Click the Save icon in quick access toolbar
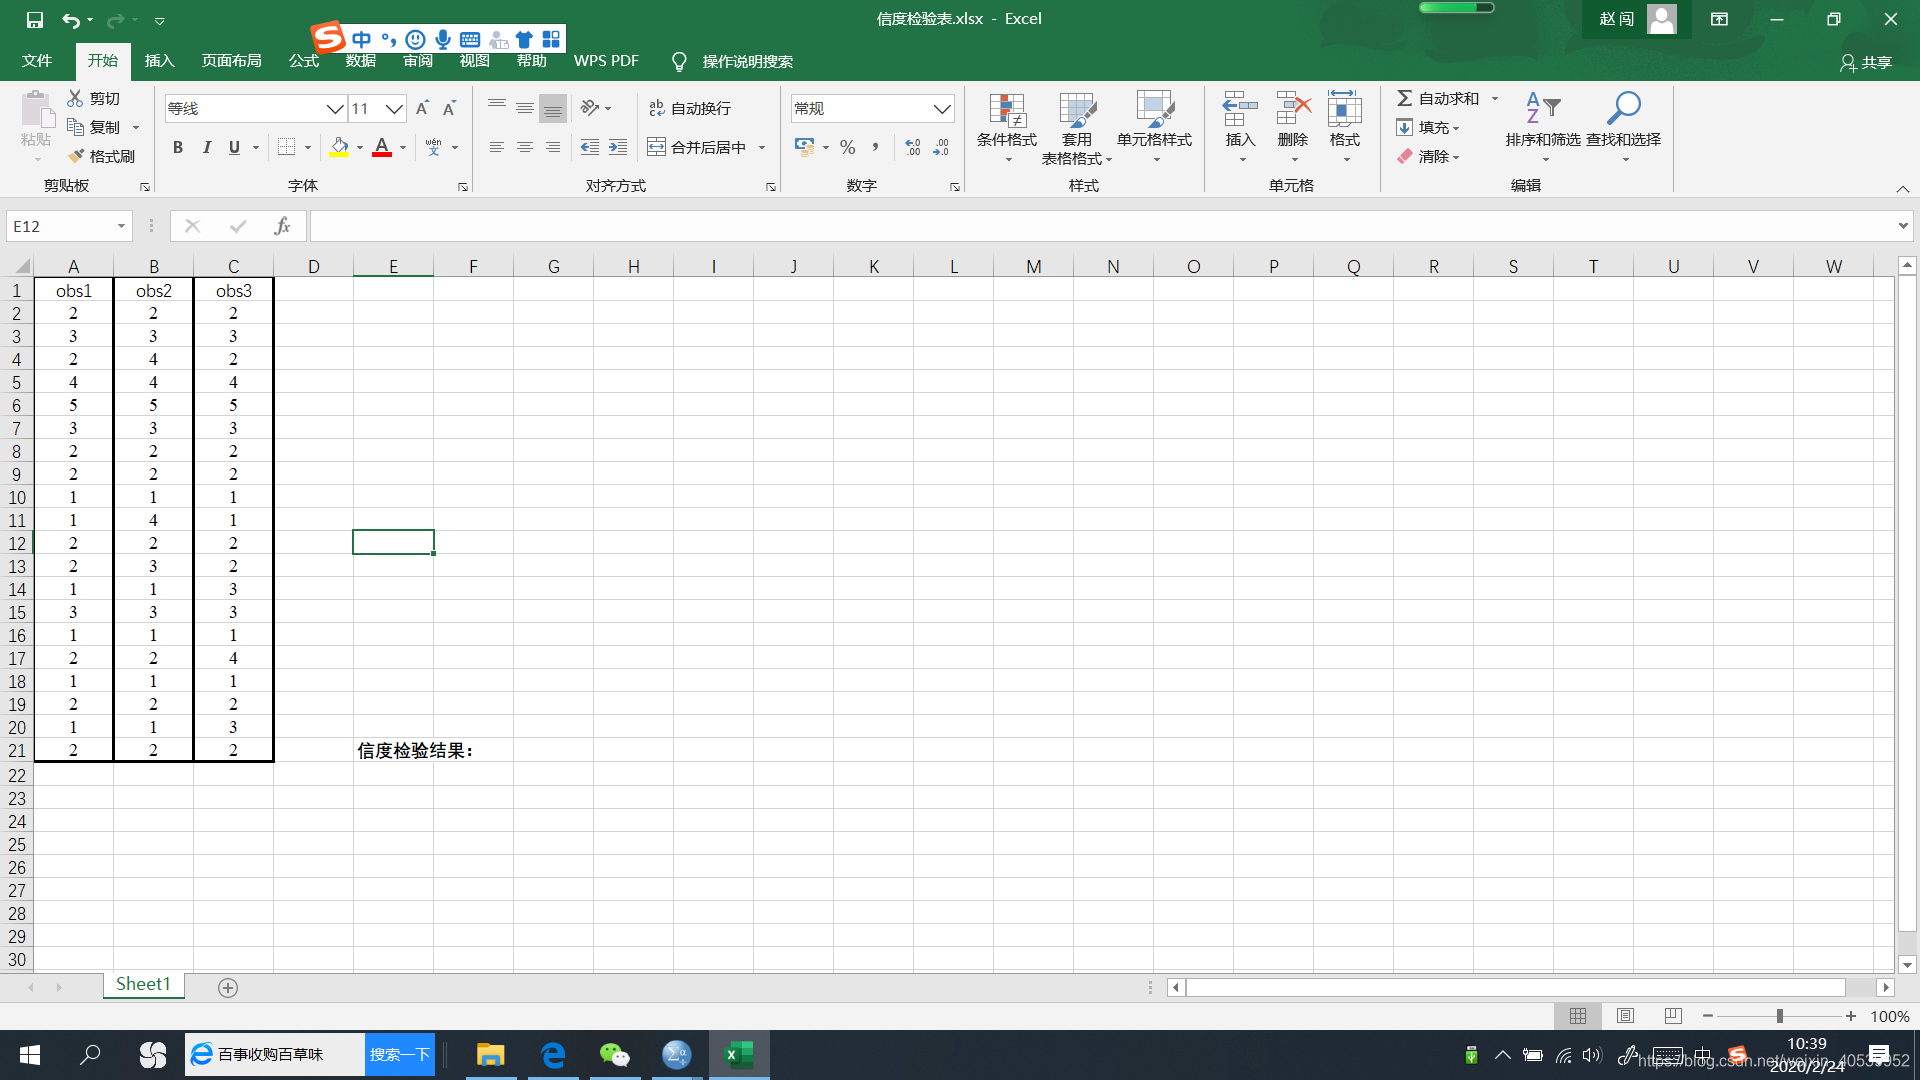Image resolution: width=1920 pixels, height=1080 pixels. point(35,19)
